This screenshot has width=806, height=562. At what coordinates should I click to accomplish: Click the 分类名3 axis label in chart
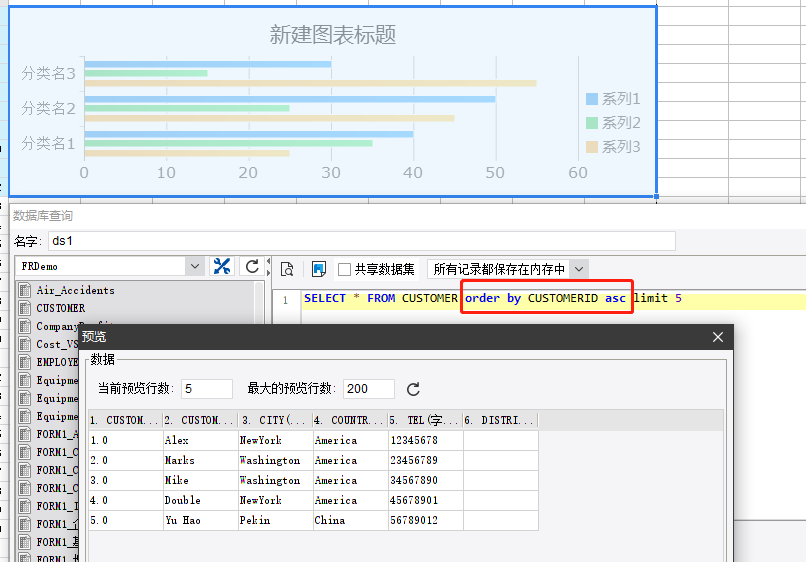tap(48, 74)
